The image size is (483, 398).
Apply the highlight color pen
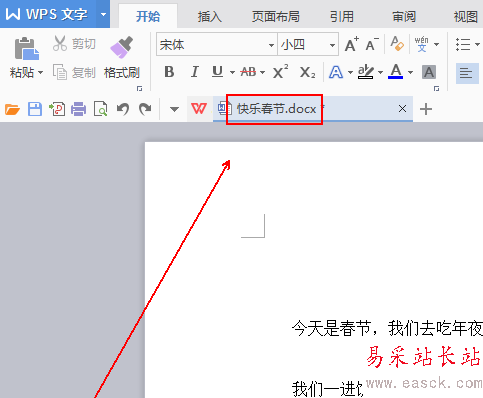click(366, 72)
